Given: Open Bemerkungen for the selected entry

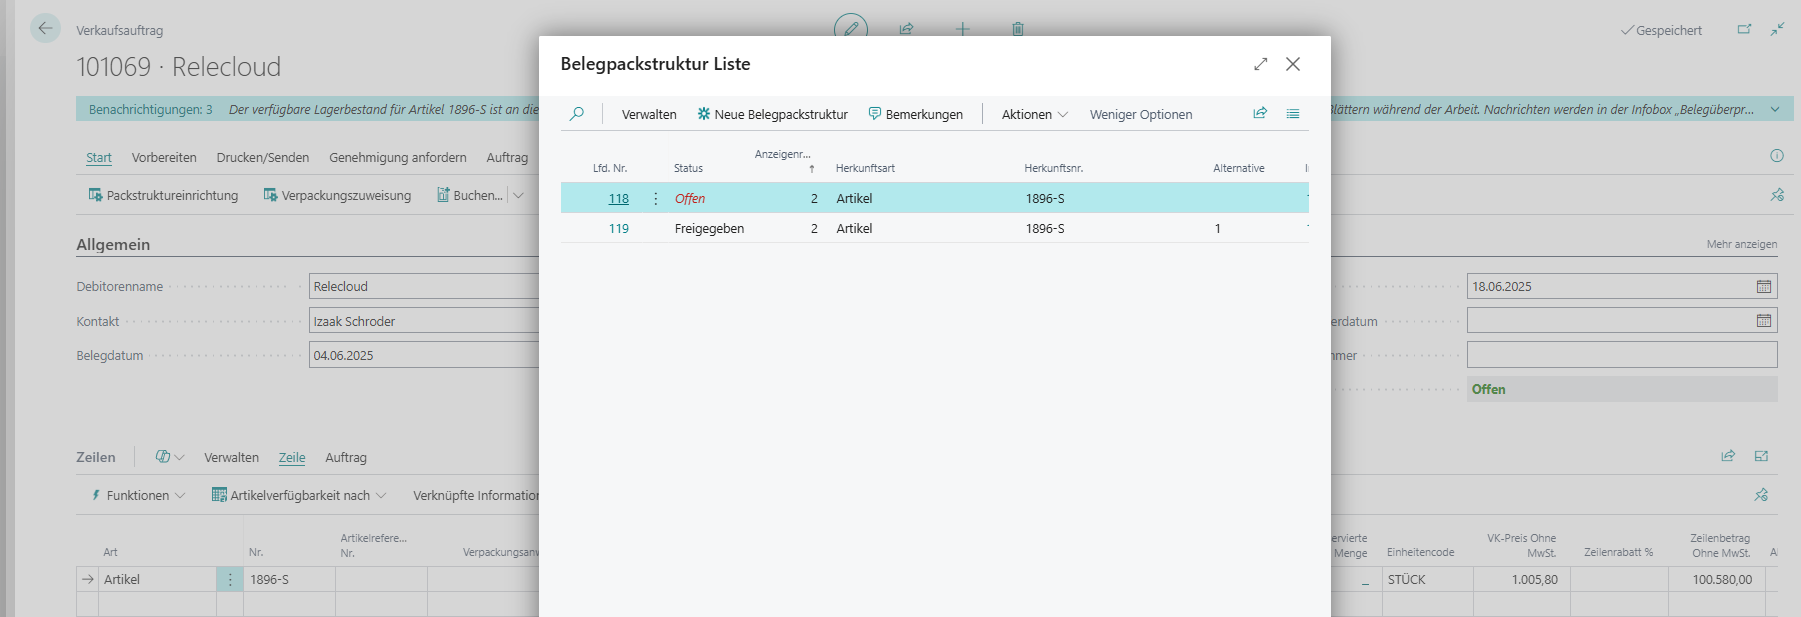Looking at the screenshot, I should pos(915,114).
